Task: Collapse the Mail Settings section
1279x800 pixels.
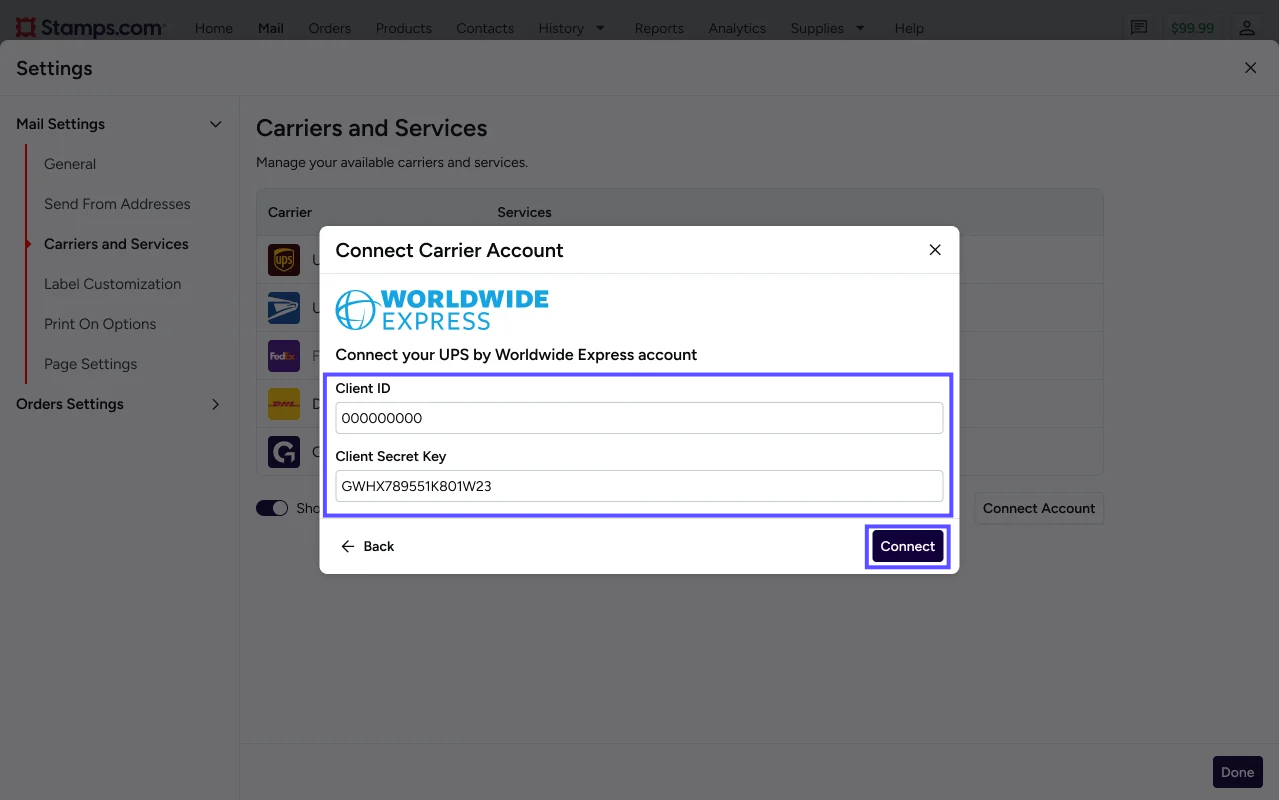Action: 215,124
